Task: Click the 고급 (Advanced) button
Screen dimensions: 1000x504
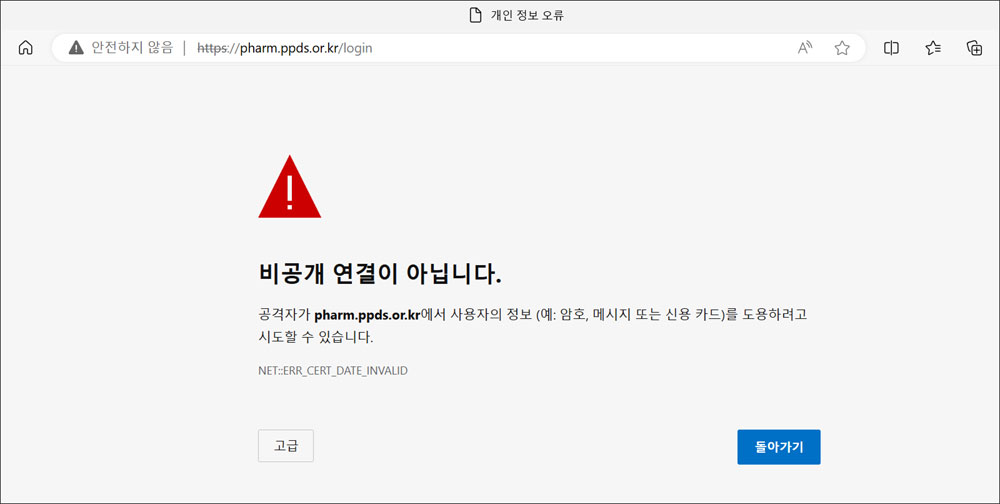Action: click(286, 446)
